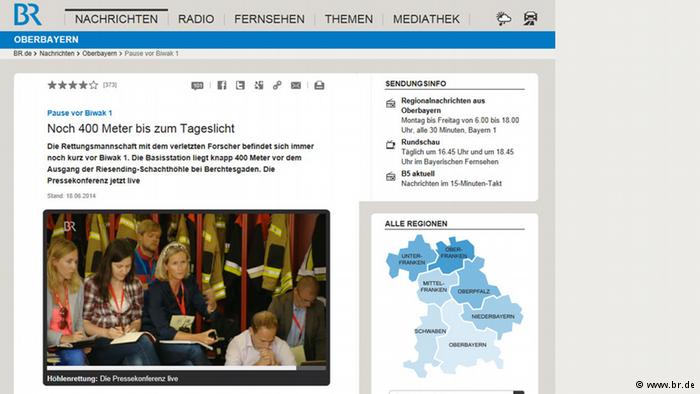Open the comments speech bubble icon
This screenshot has width=700, height=394.
197,85
